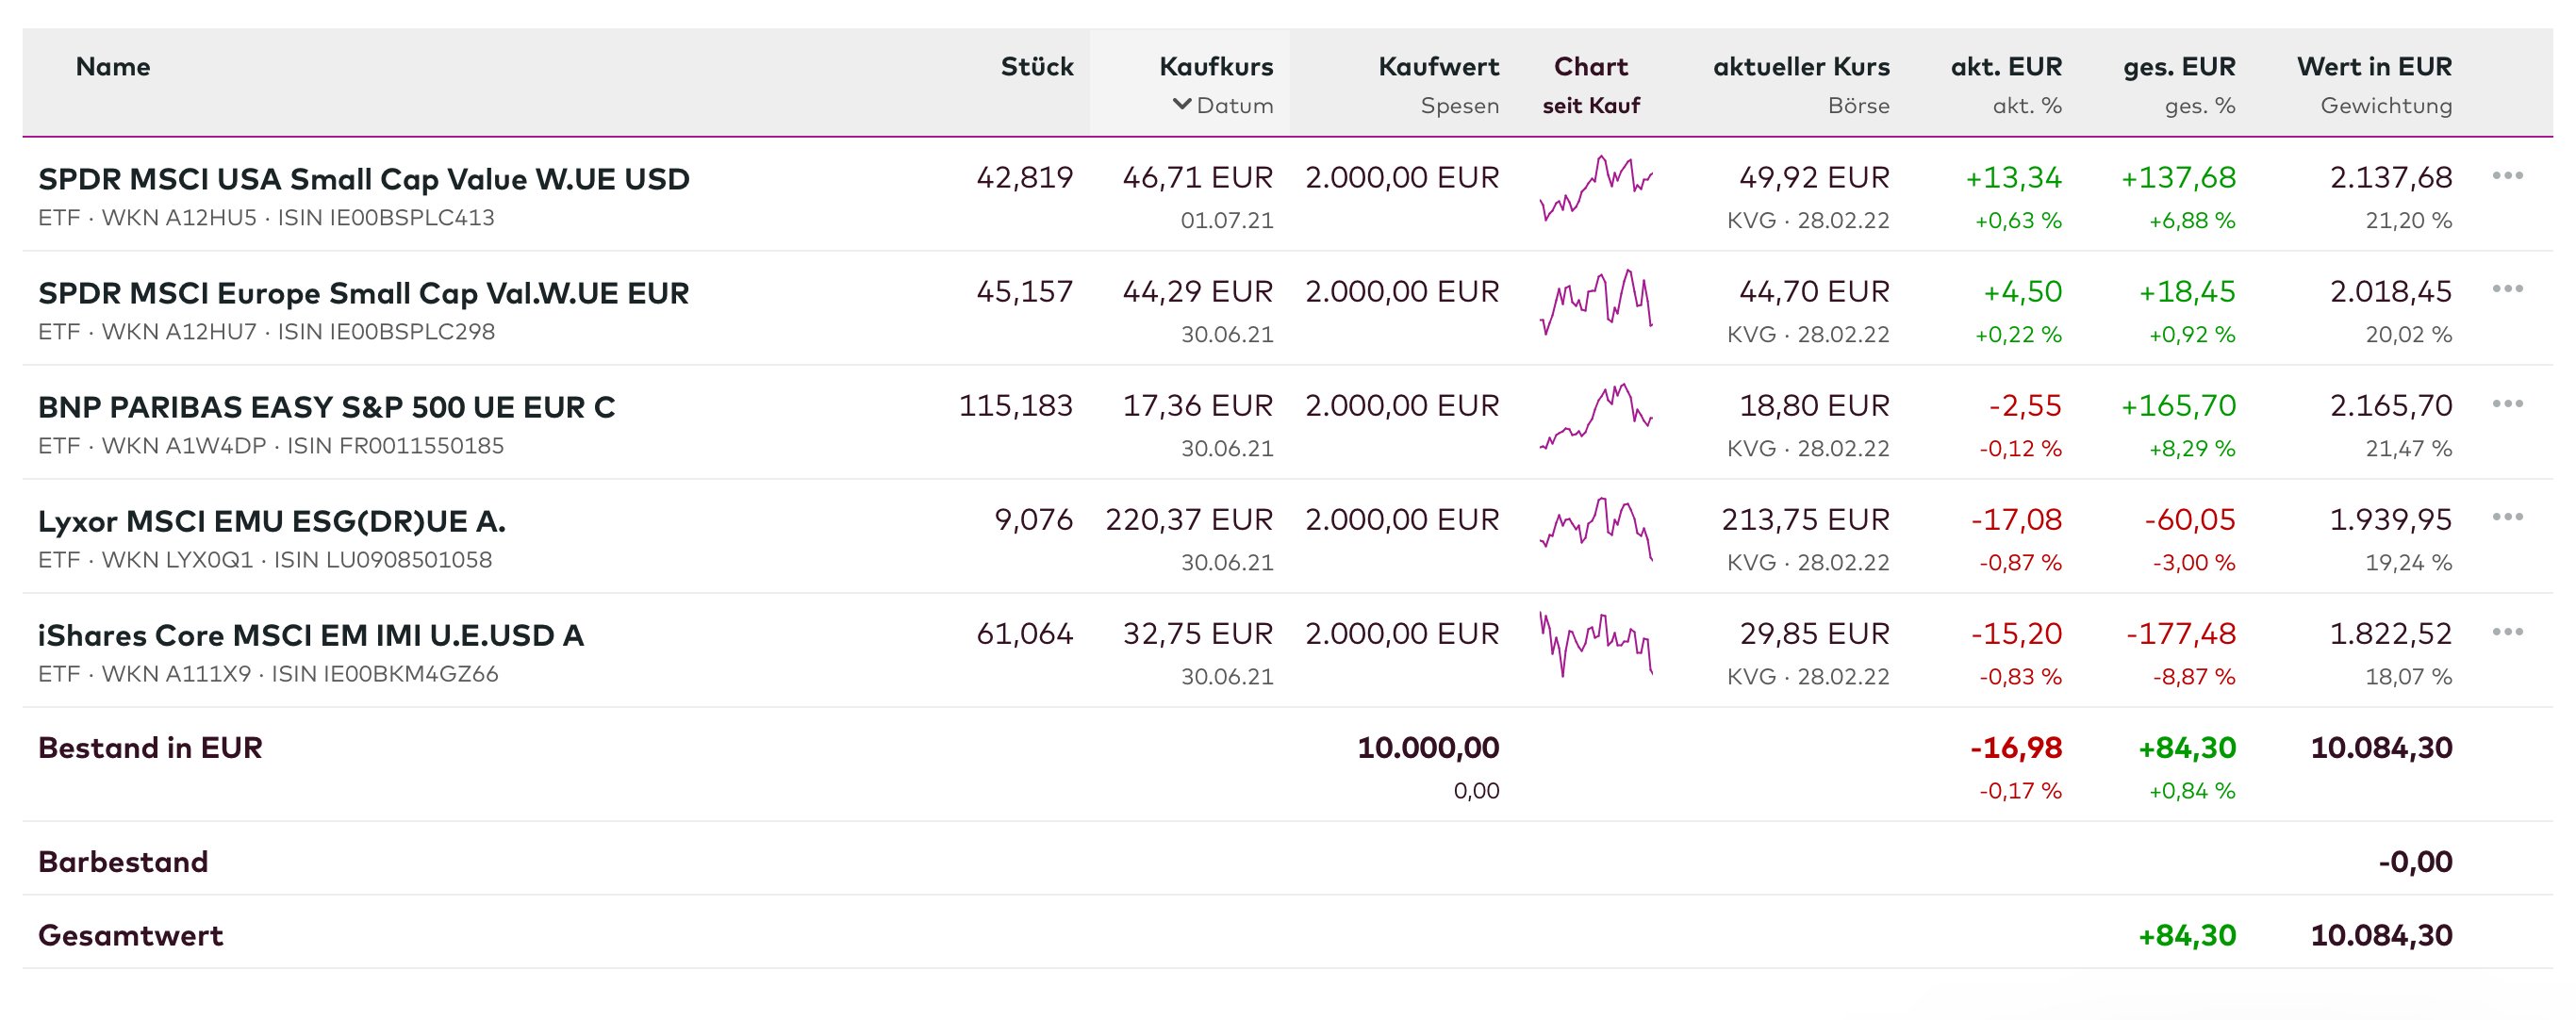Sort by Stück column header
This screenshot has width=2576, height=1020.
1036,67
